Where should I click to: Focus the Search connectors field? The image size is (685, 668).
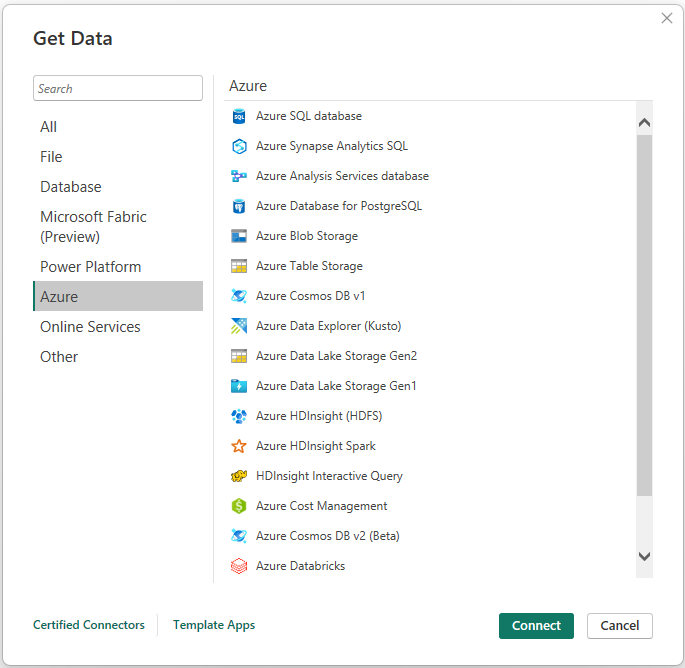[118, 88]
